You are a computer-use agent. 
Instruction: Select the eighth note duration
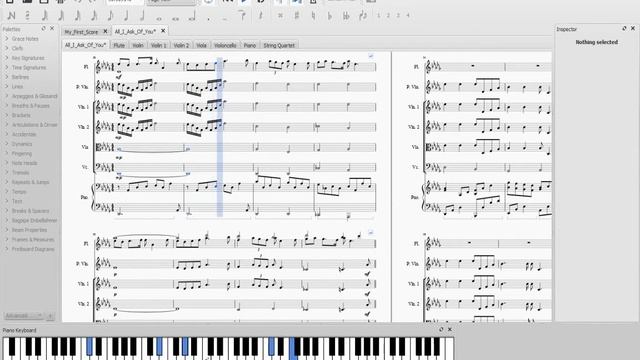point(110,16)
